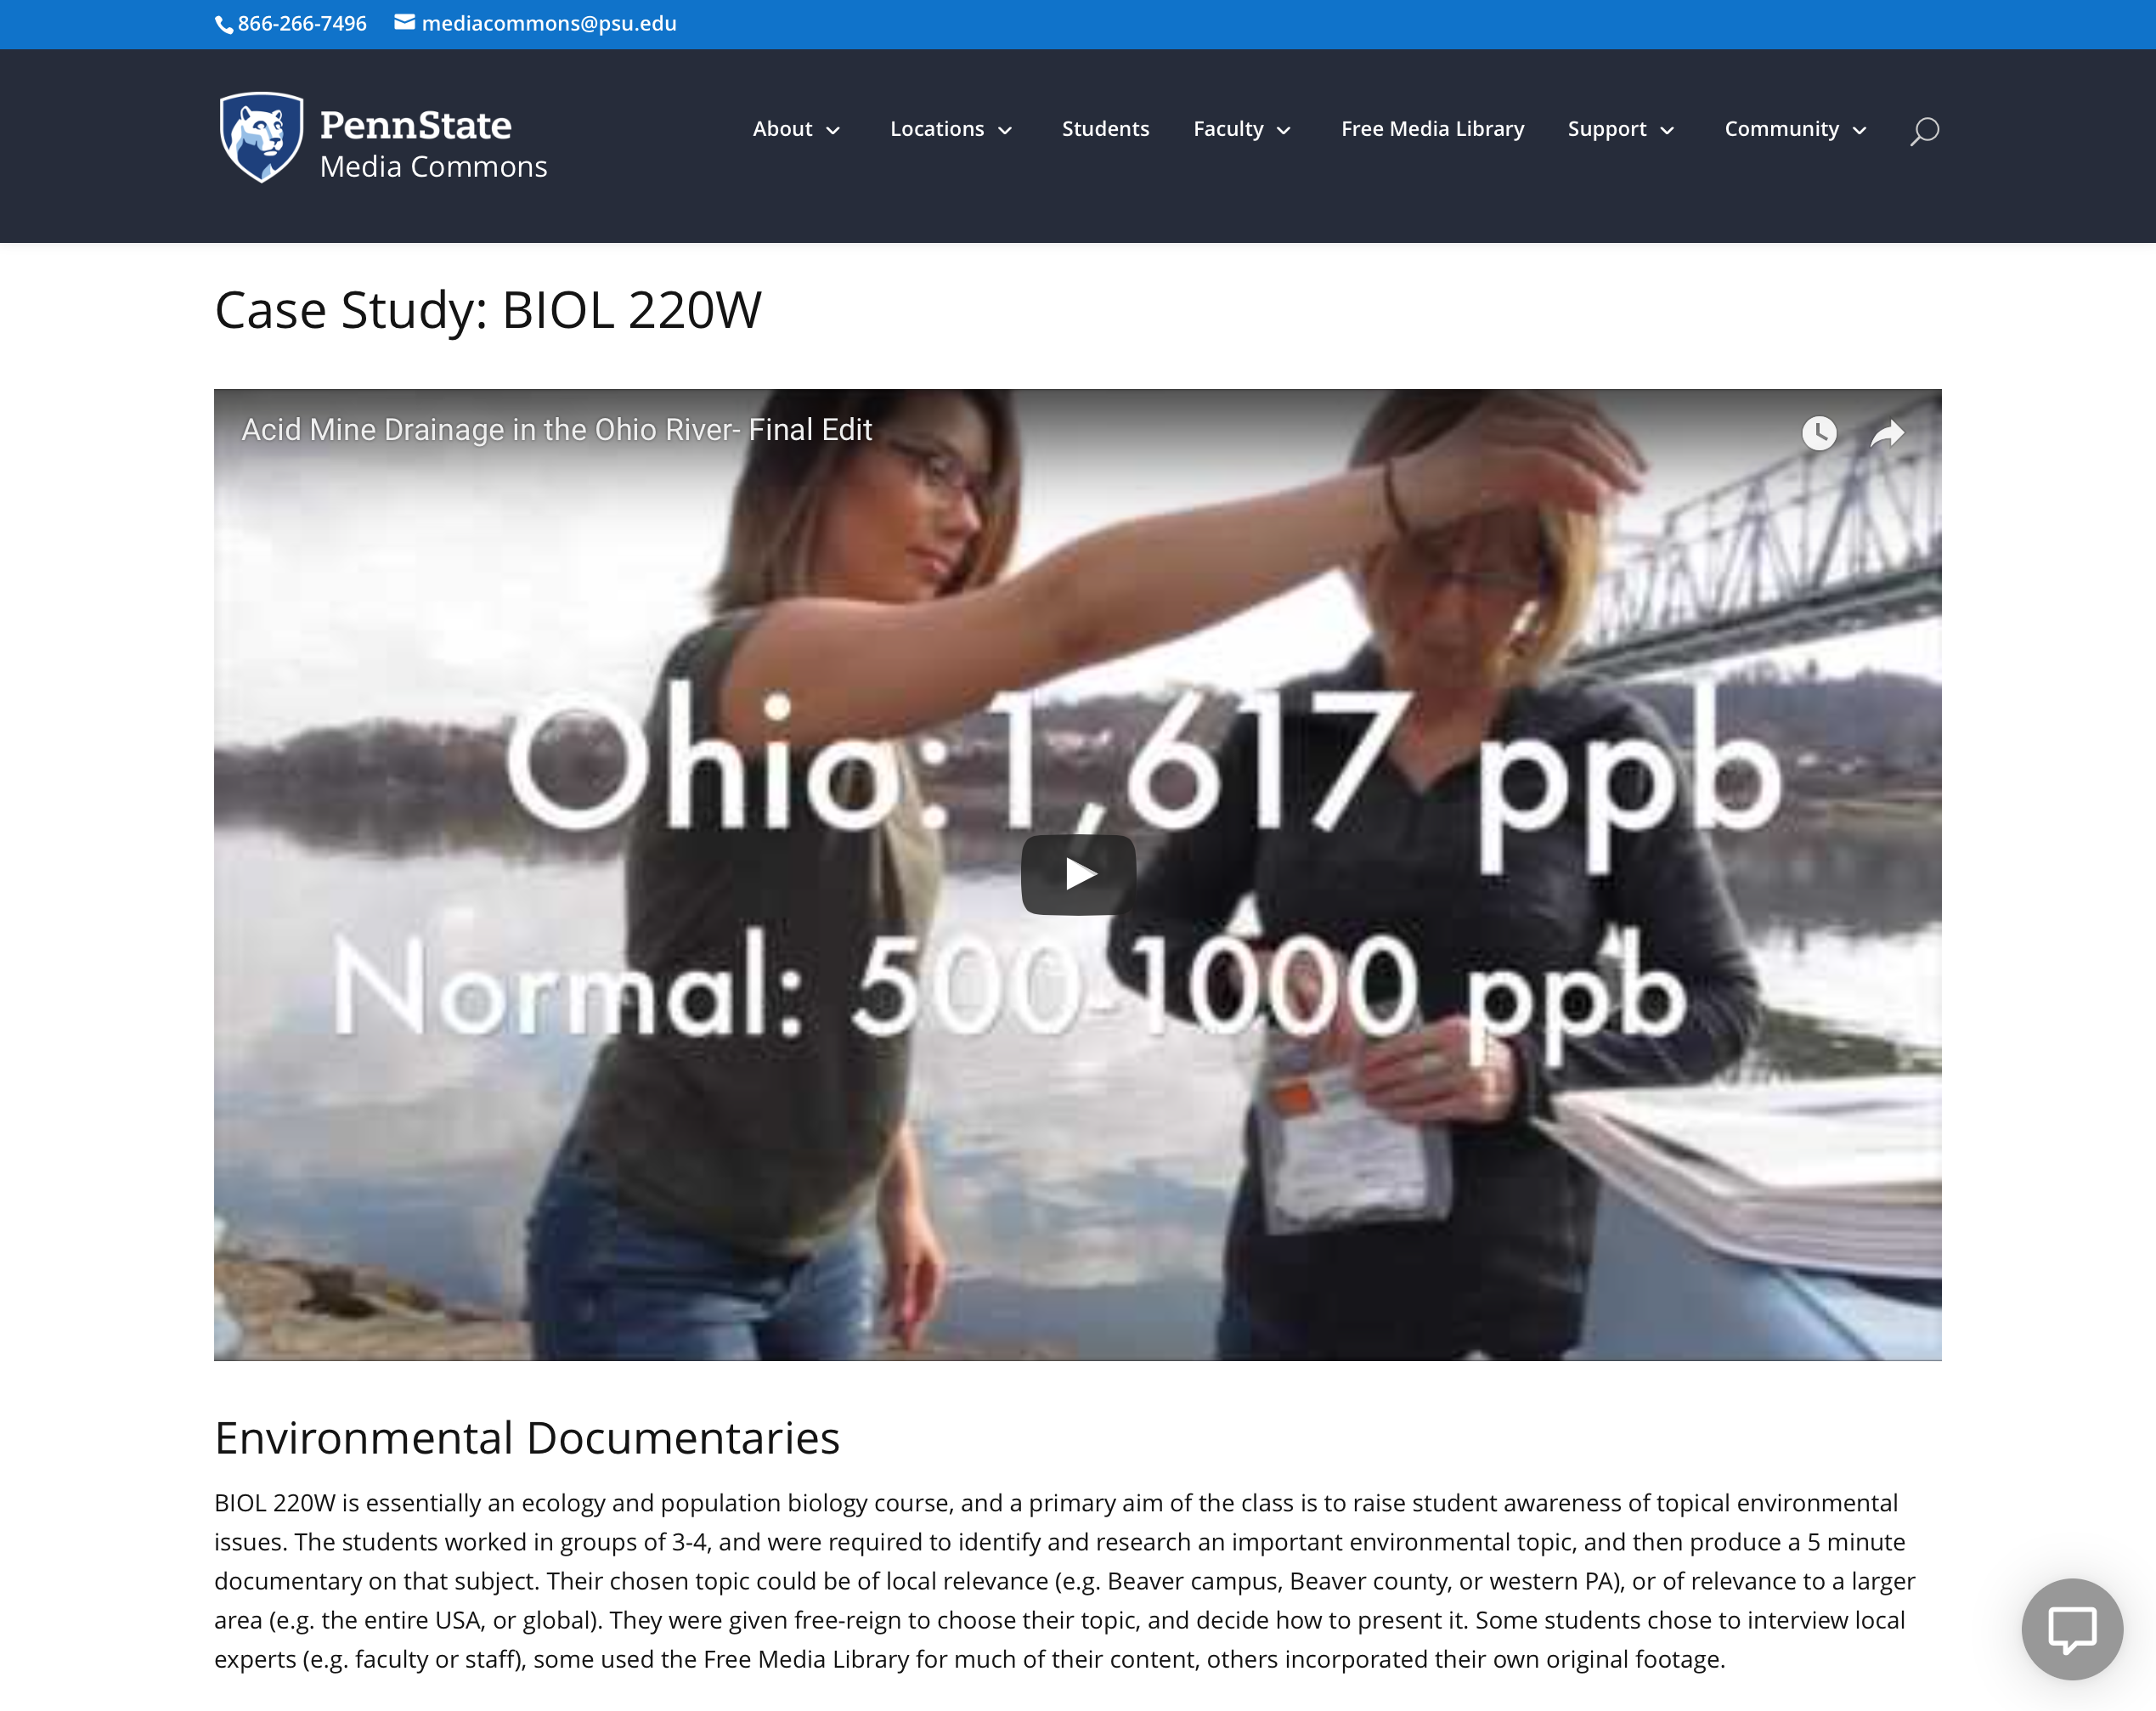This screenshot has height=1711, width=2156.
Task: Open the Support menu item
Action: [x=1607, y=129]
